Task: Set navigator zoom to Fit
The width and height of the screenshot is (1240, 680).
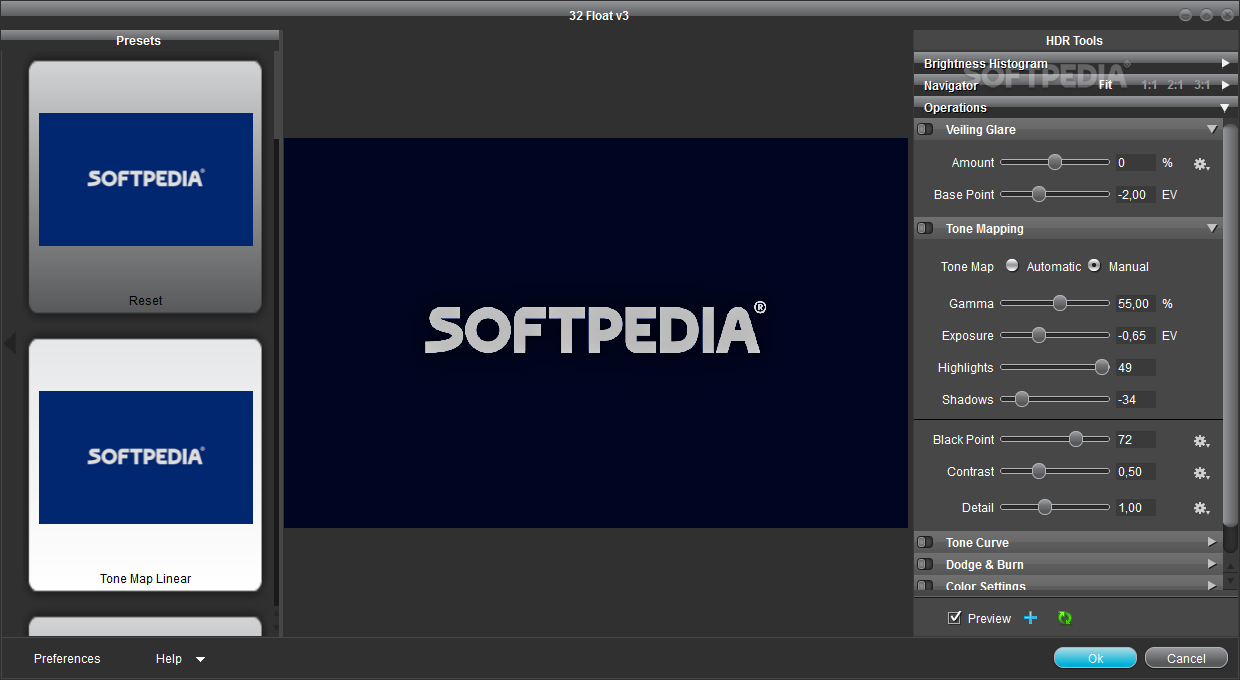Action: point(1105,85)
